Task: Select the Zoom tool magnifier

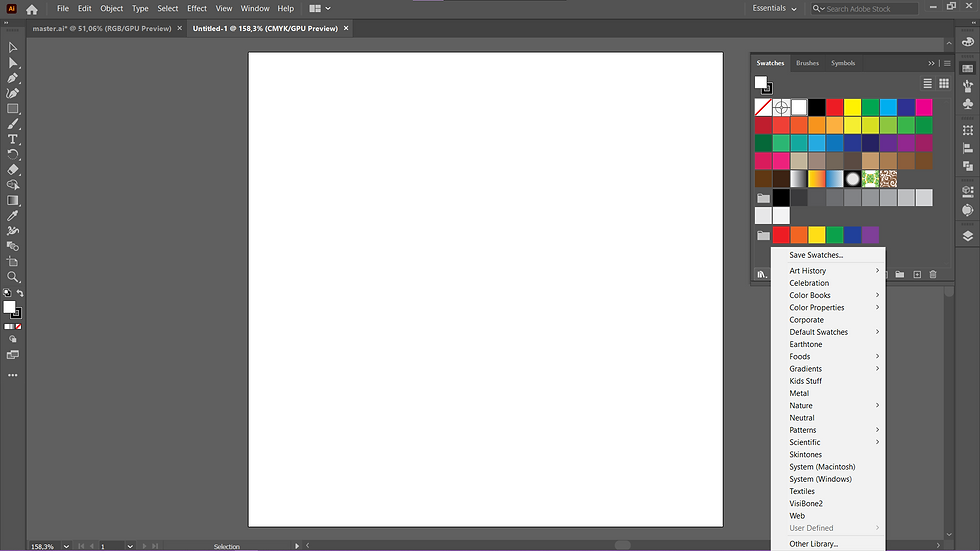Action: pyautogui.click(x=12, y=277)
